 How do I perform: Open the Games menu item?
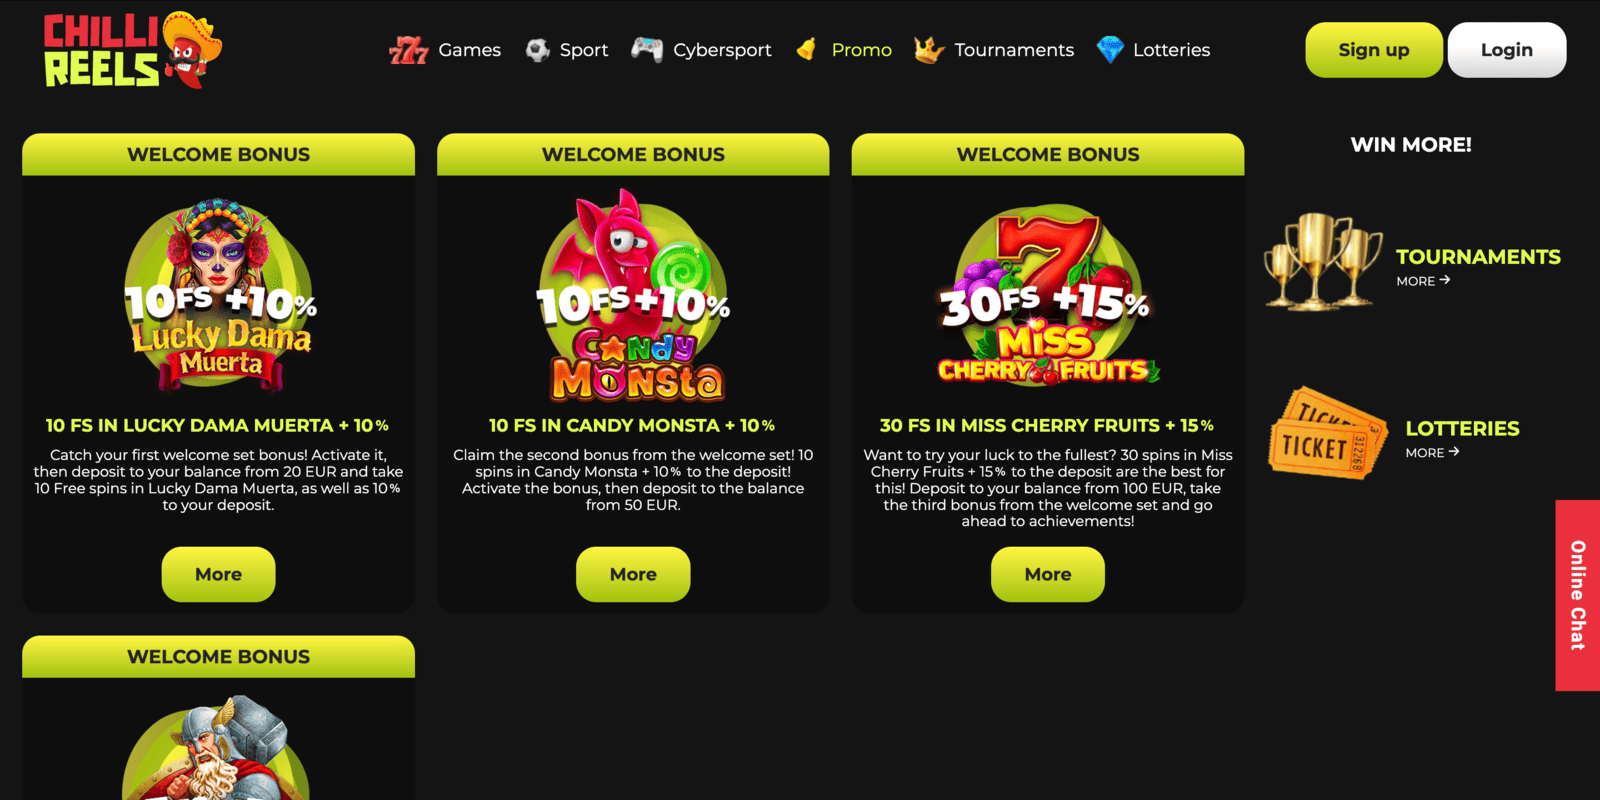(x=469, y=50)
